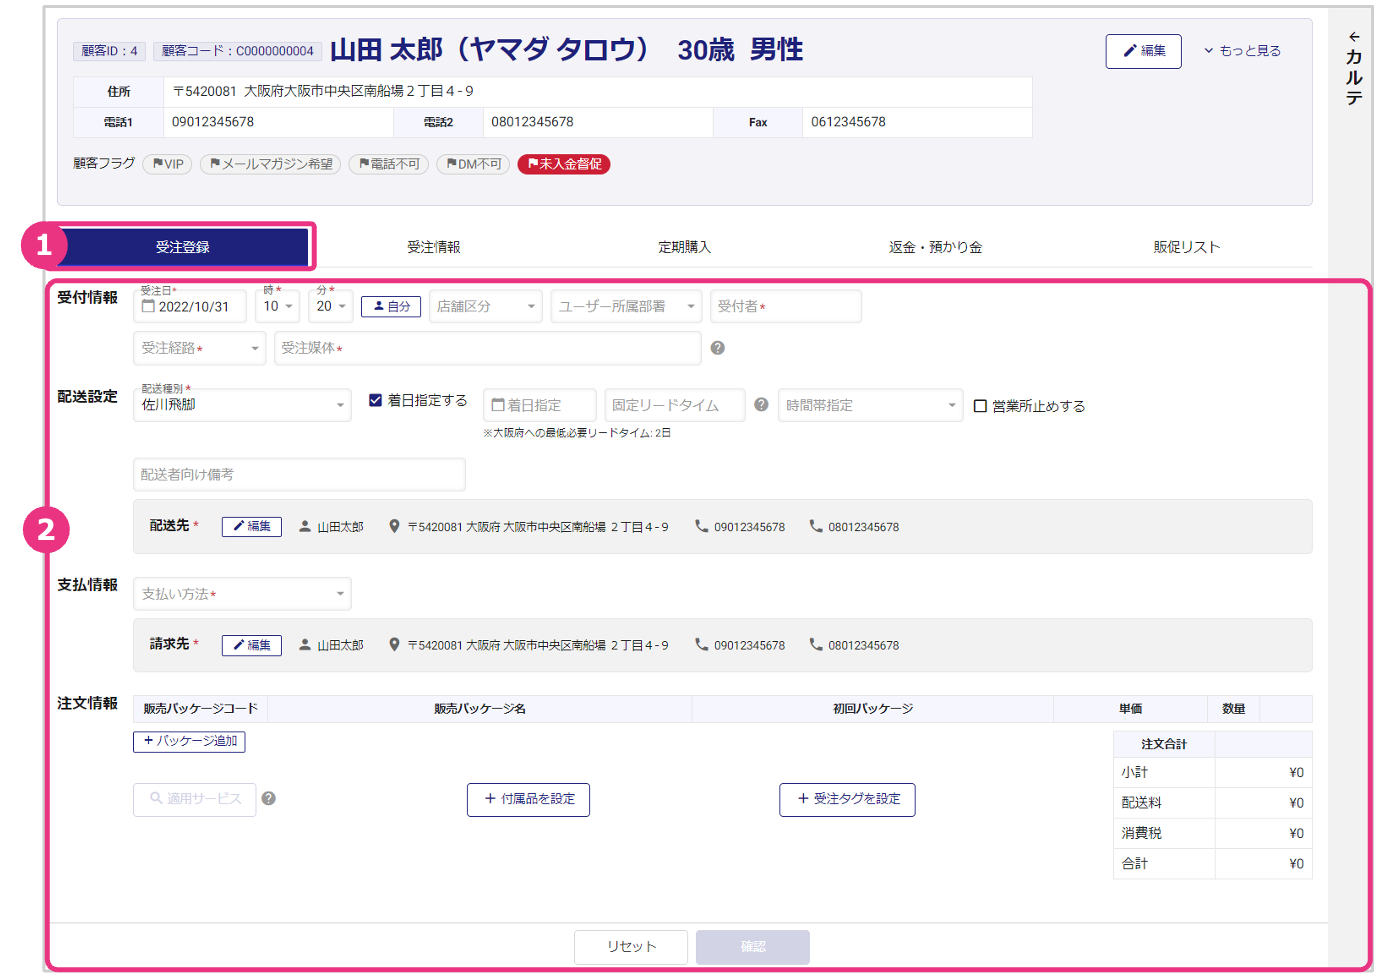Image resolution: width=1375 pixels, height=976 pixels.
Task: Enable the 営業所止めする checkbox
Action: [x=981, y=406]
